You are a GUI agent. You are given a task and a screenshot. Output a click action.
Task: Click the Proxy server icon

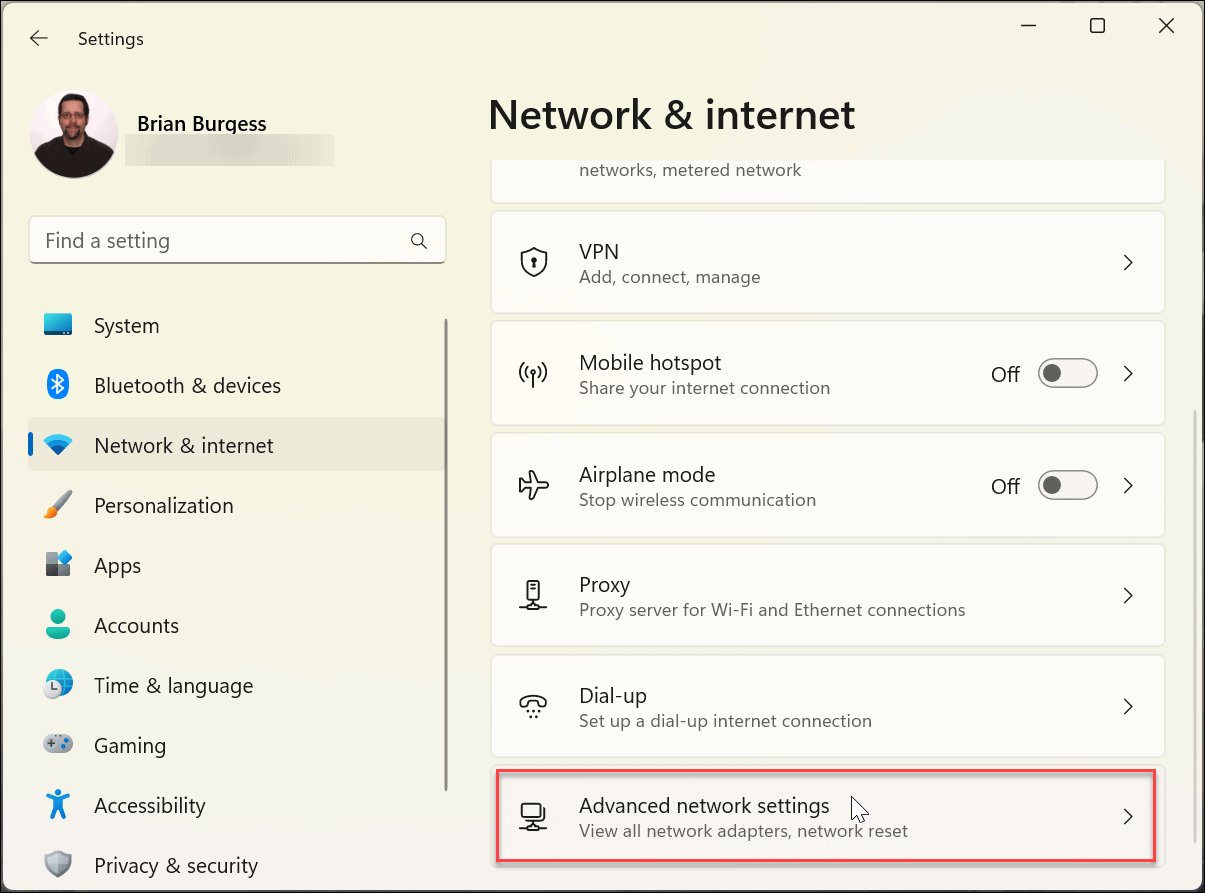point(533,595)
